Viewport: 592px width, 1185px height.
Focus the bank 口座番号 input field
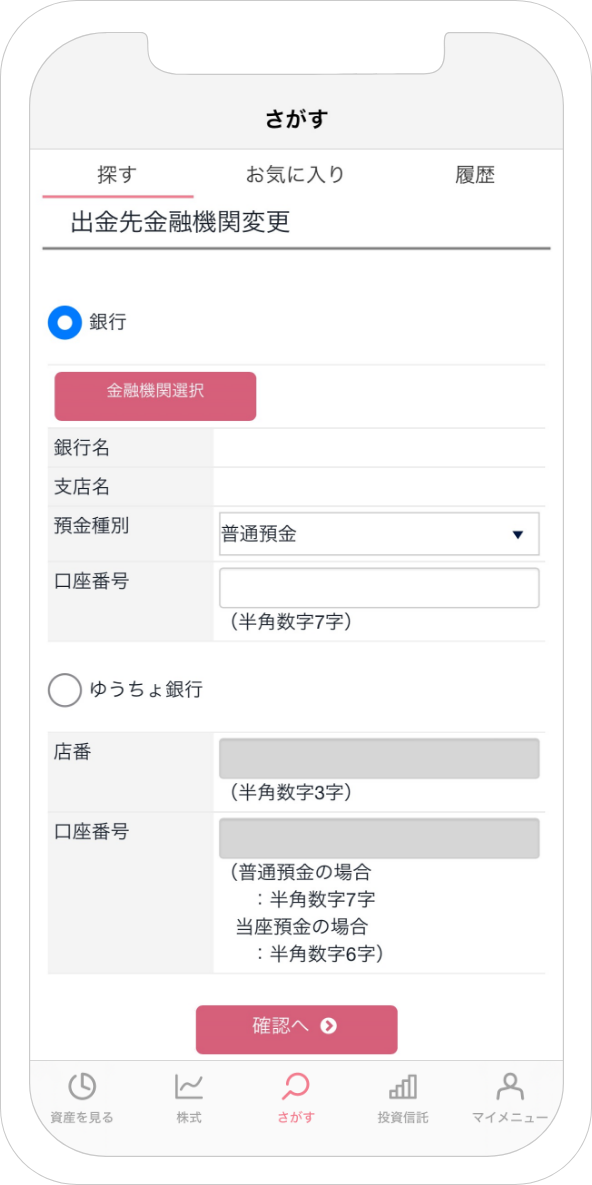pyautogui.click(x=380, y=588)
